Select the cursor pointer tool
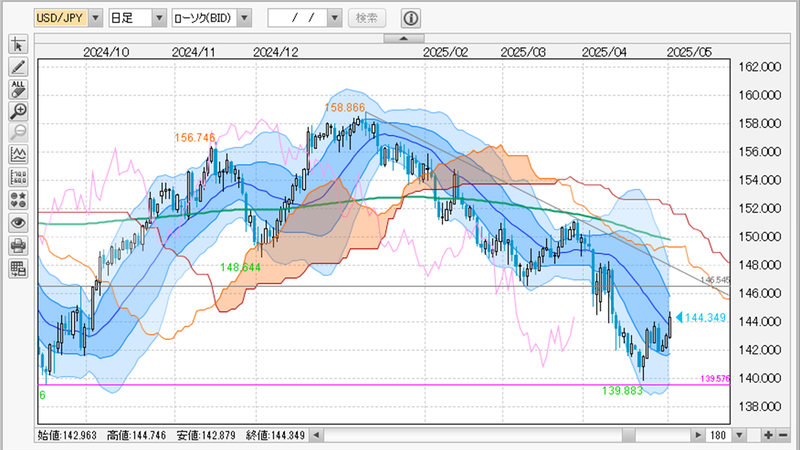 pyautogui.click(x=18, y=45)
